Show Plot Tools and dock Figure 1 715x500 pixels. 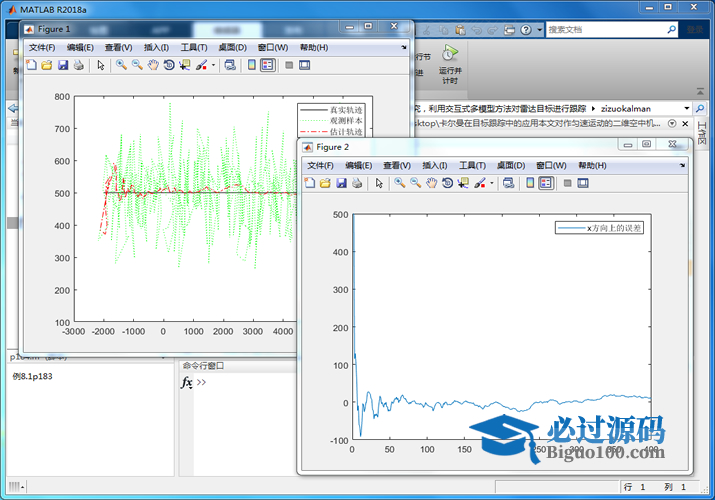(x=305, y=65)
